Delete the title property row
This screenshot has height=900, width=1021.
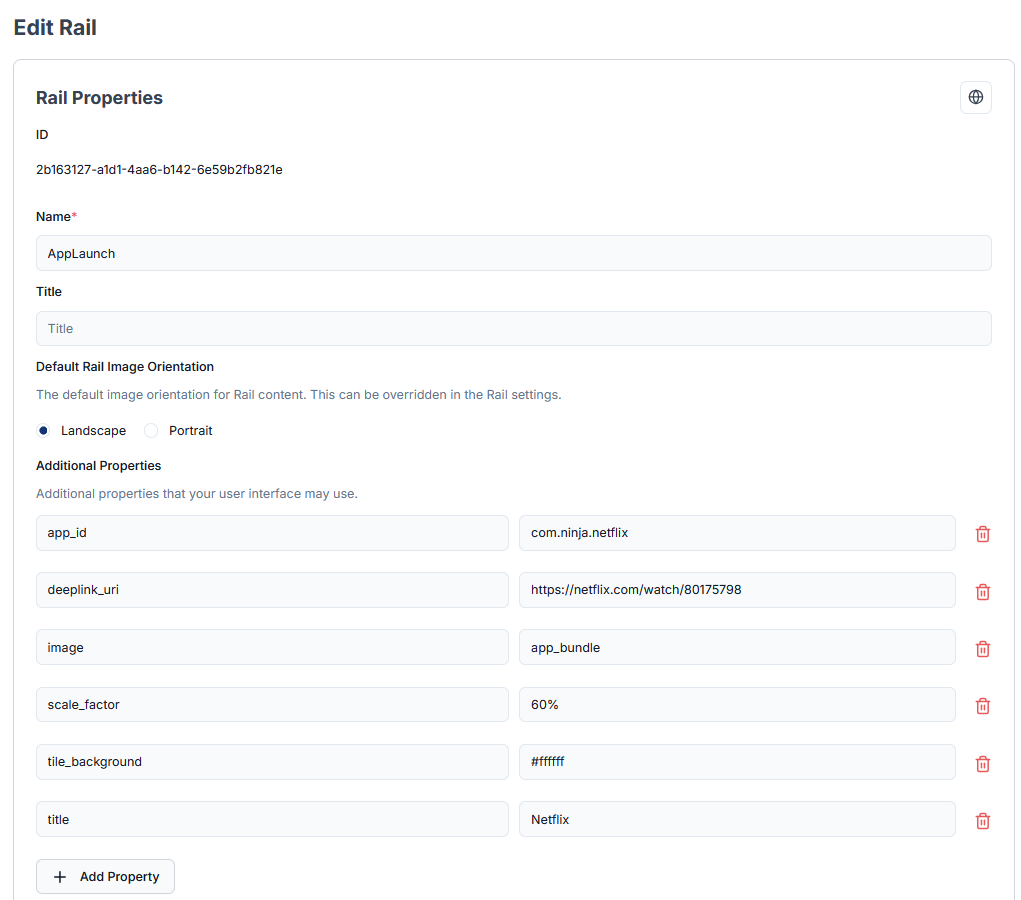tap(982, 820)
